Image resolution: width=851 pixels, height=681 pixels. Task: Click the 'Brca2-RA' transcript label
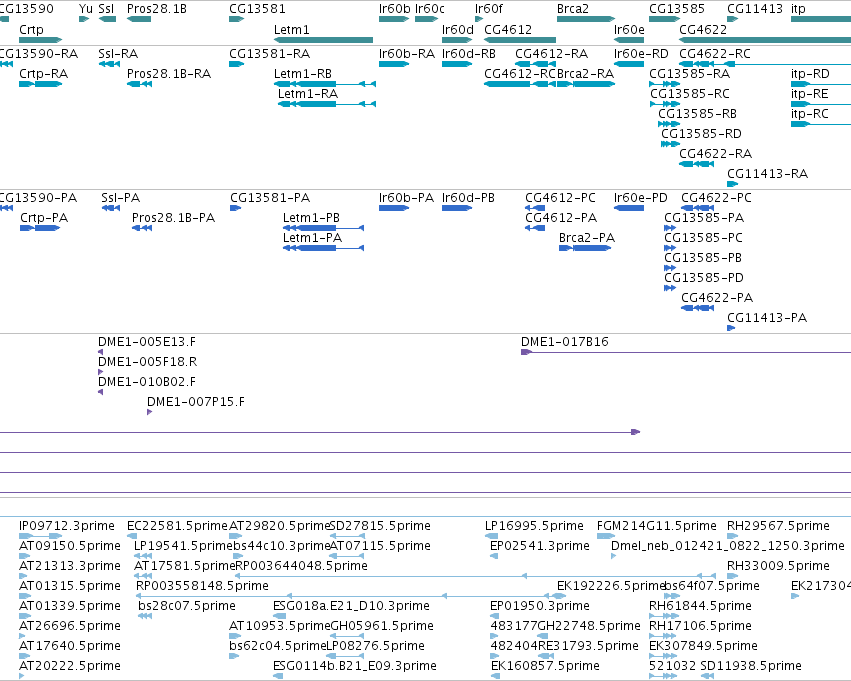(586, 74)
